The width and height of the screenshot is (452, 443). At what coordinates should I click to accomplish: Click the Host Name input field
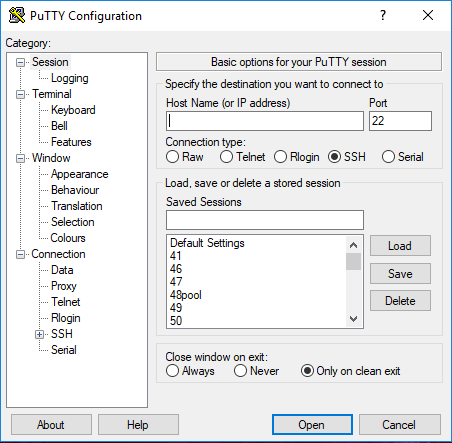click(265, 121)
